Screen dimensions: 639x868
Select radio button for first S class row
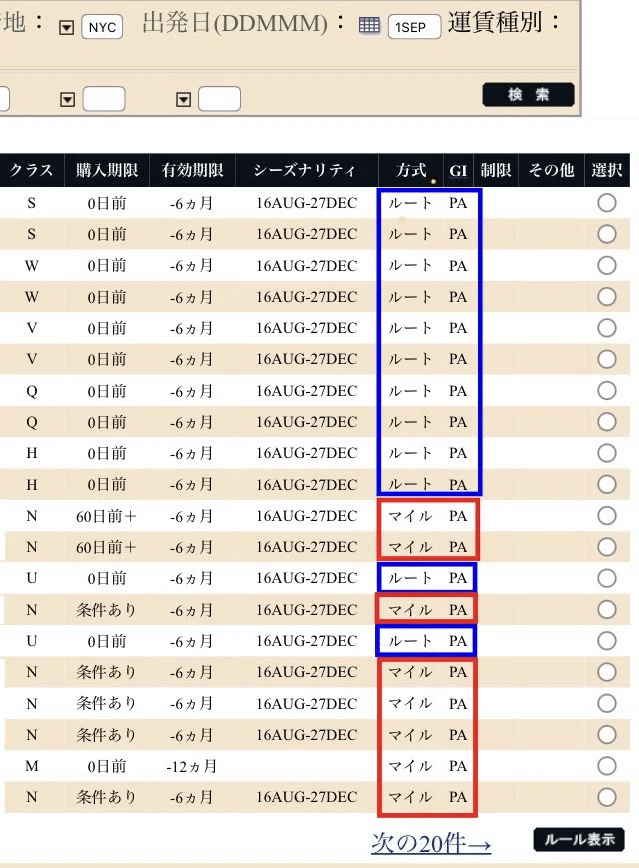tap(607, 203)
